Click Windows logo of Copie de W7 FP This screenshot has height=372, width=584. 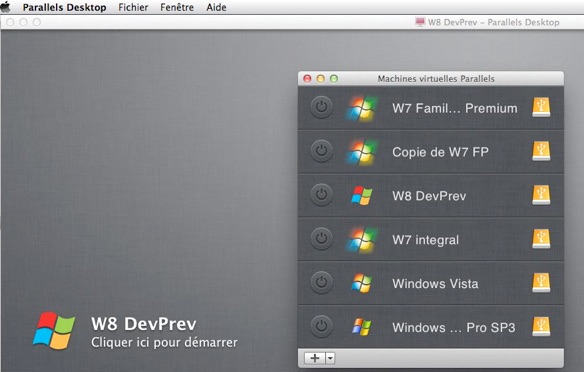362,152
